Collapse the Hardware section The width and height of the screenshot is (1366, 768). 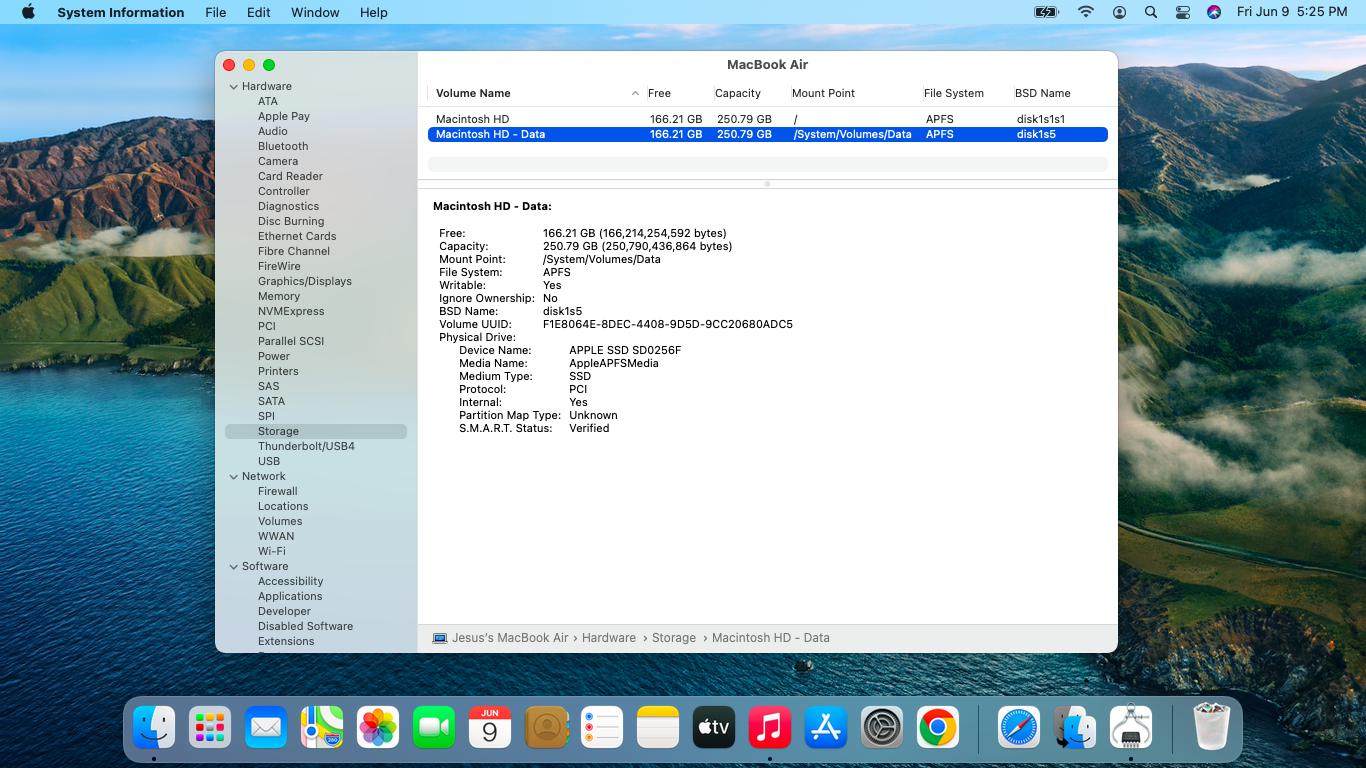click(x=233, y=86)
